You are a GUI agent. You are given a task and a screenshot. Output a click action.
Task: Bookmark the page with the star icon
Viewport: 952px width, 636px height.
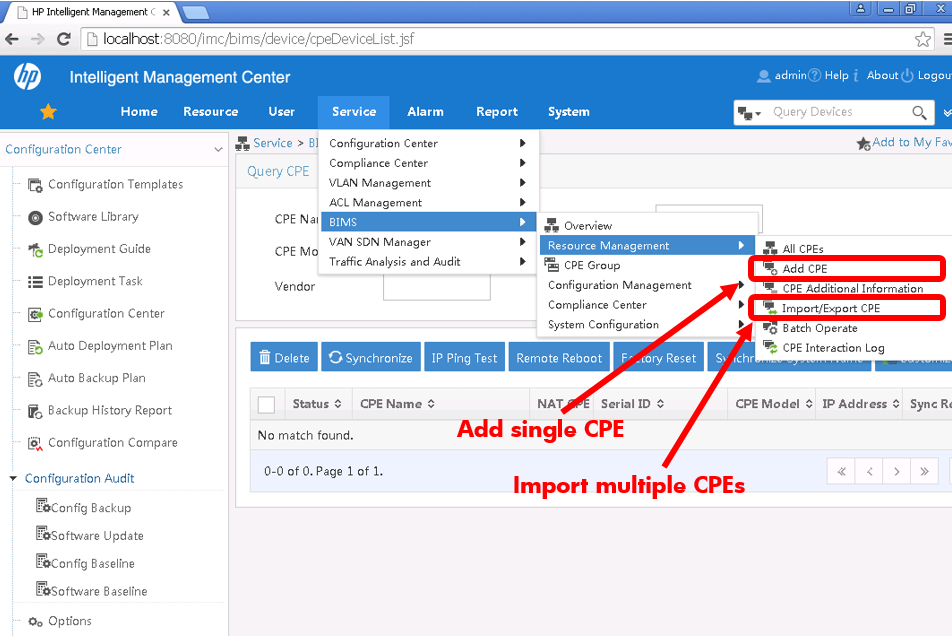[x=923, y=39]
